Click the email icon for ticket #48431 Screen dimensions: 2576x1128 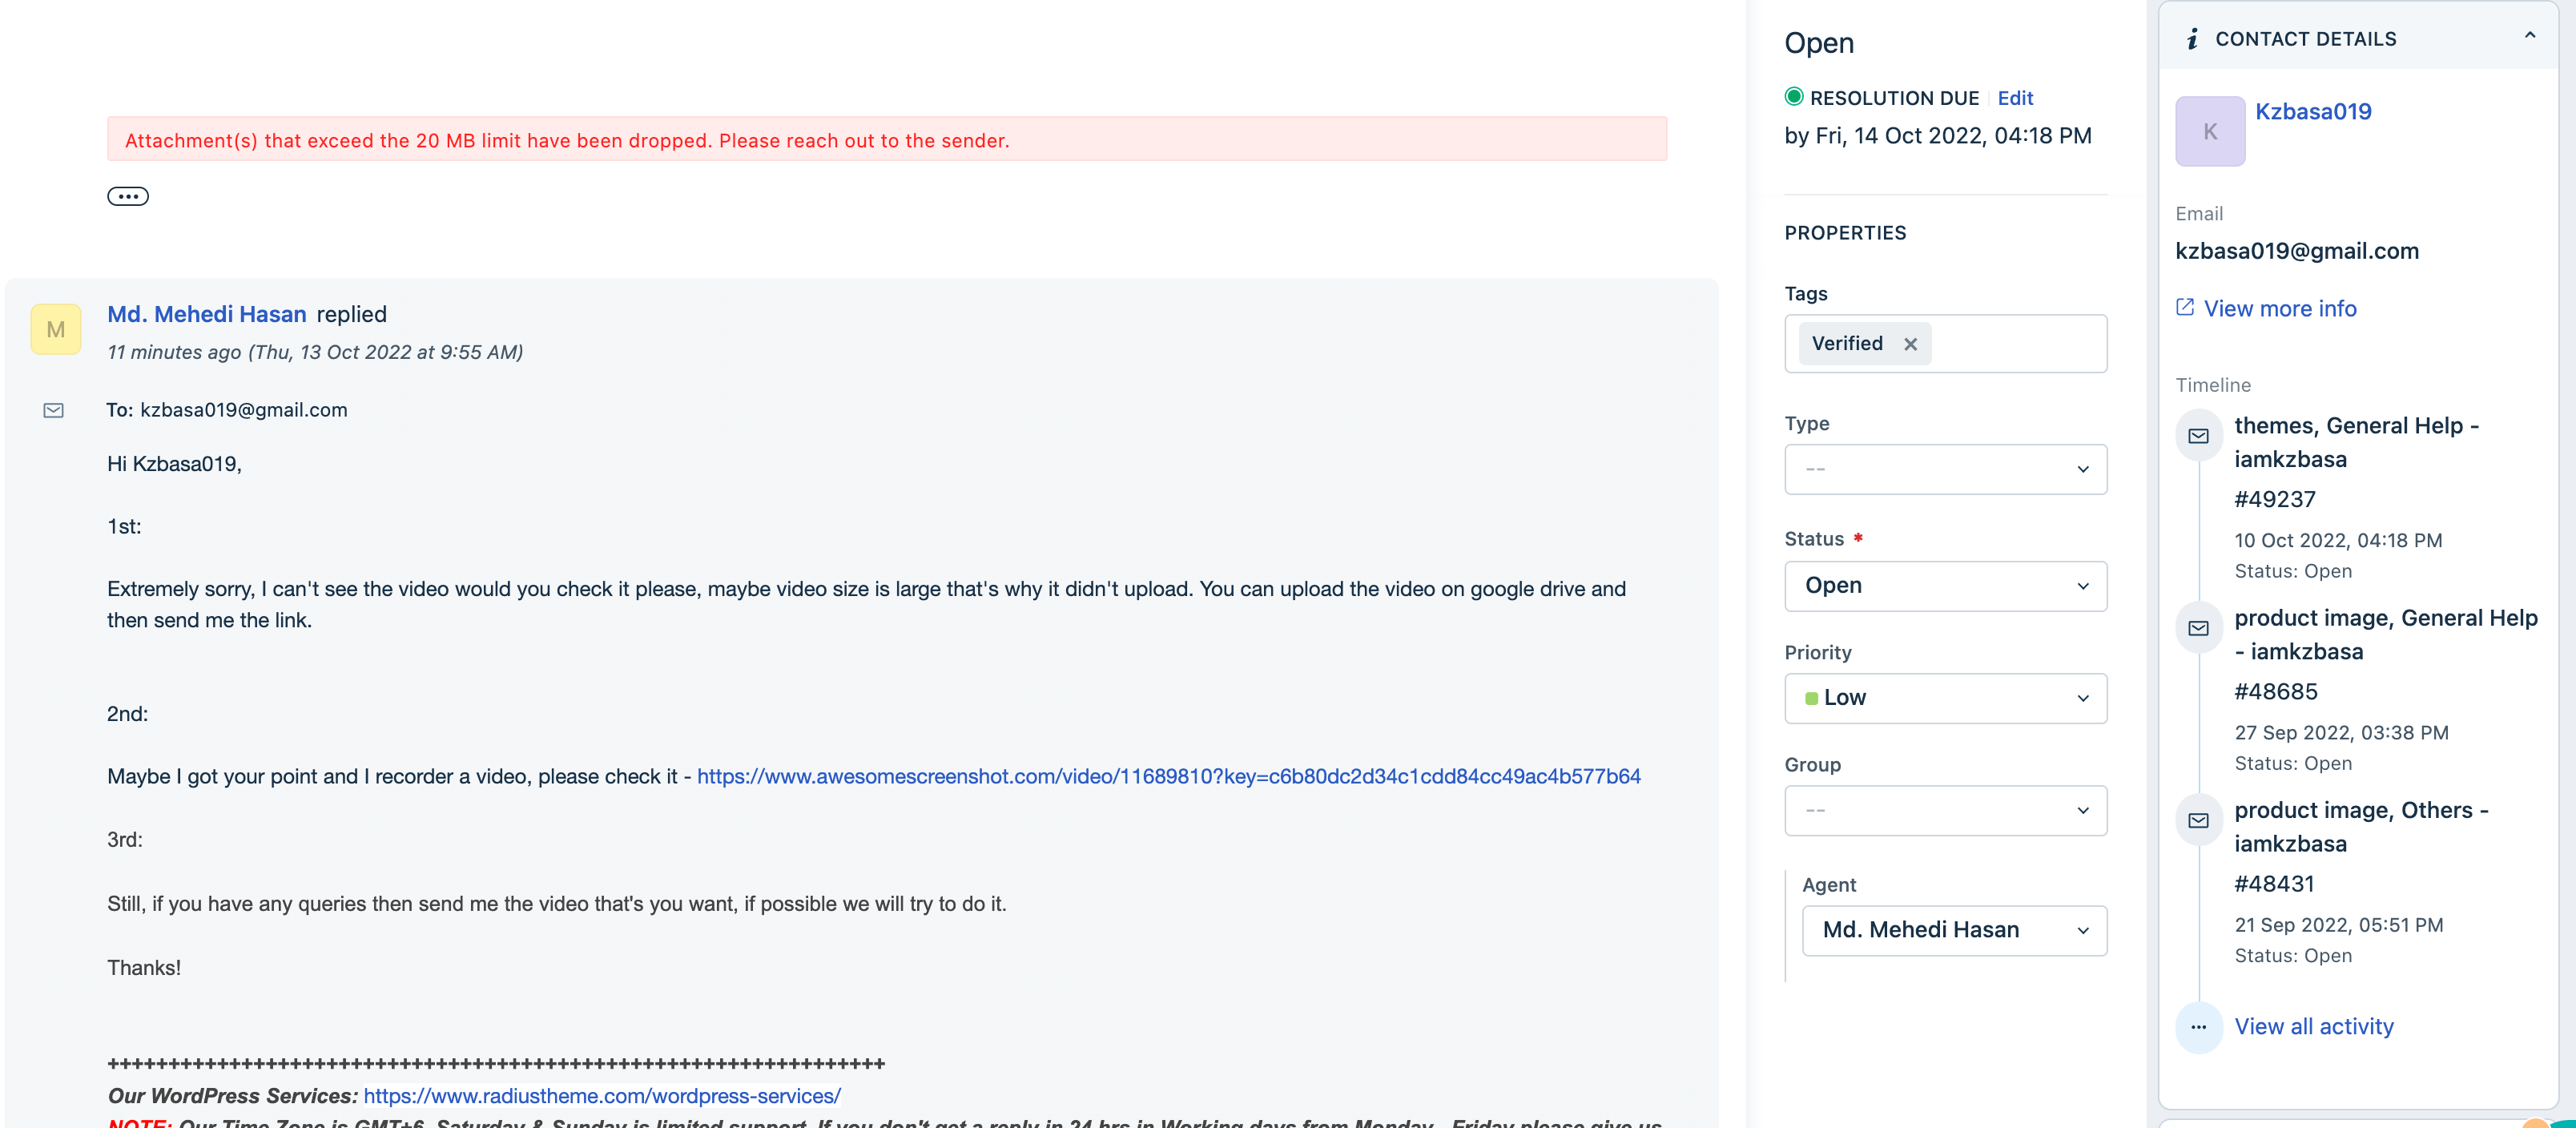2198,820
